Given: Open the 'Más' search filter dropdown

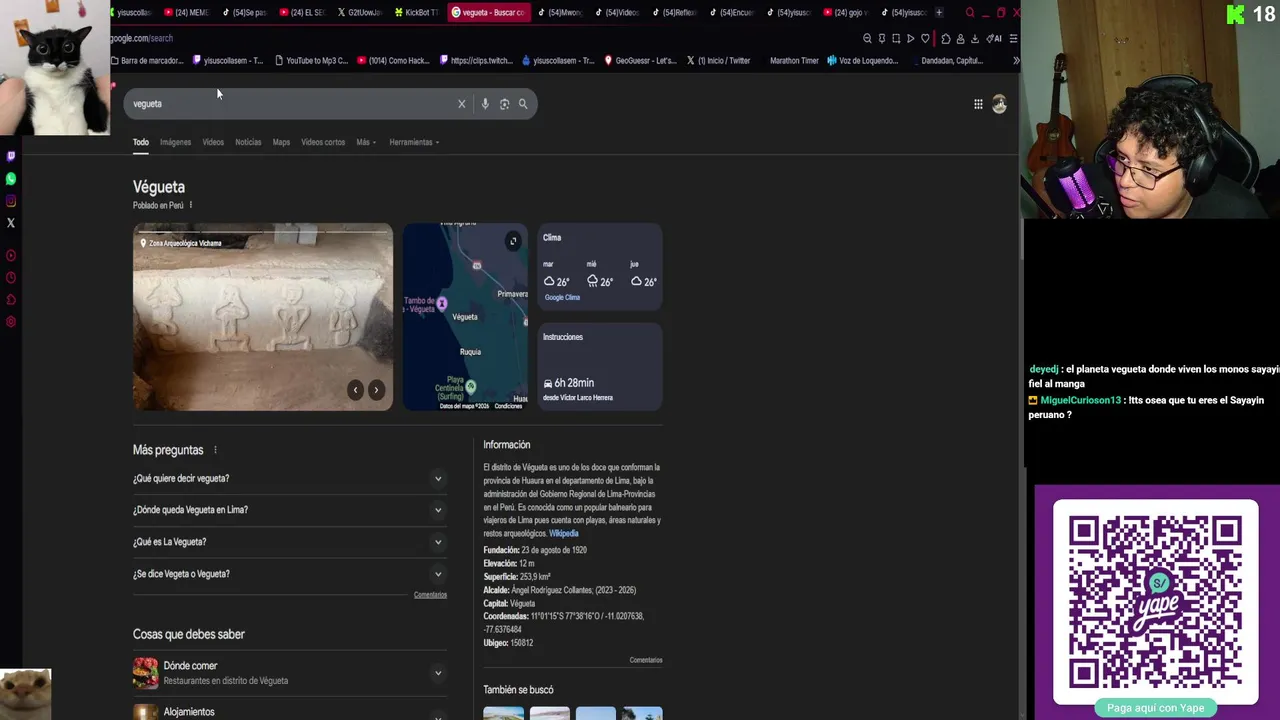Looking at the screenshot, I should coord(366,142).
